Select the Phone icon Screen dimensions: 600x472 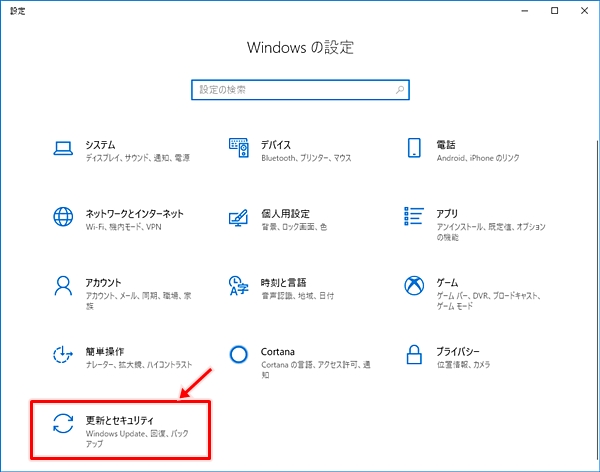[414, 149]
